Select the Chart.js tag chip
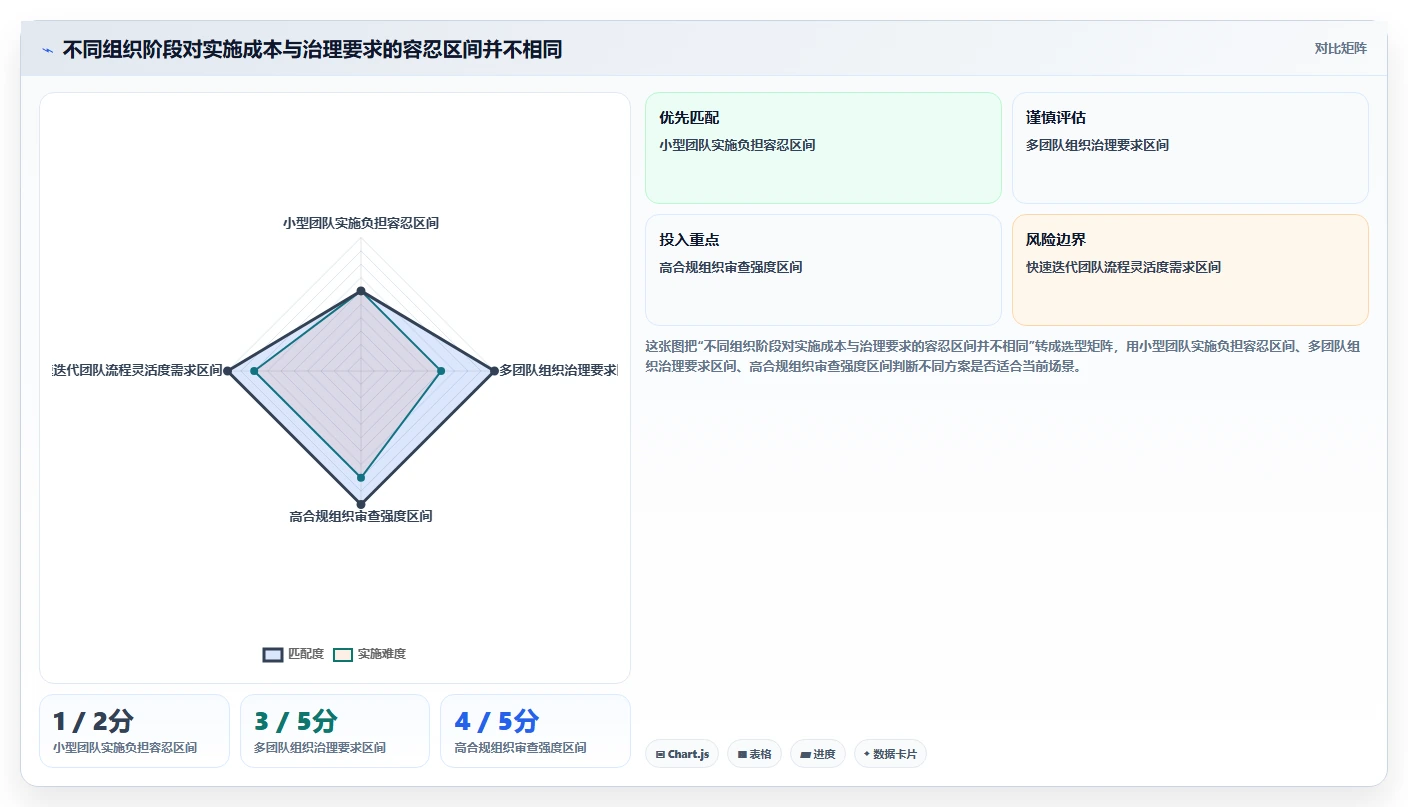1408x807 pixels. tap(681, 754)
